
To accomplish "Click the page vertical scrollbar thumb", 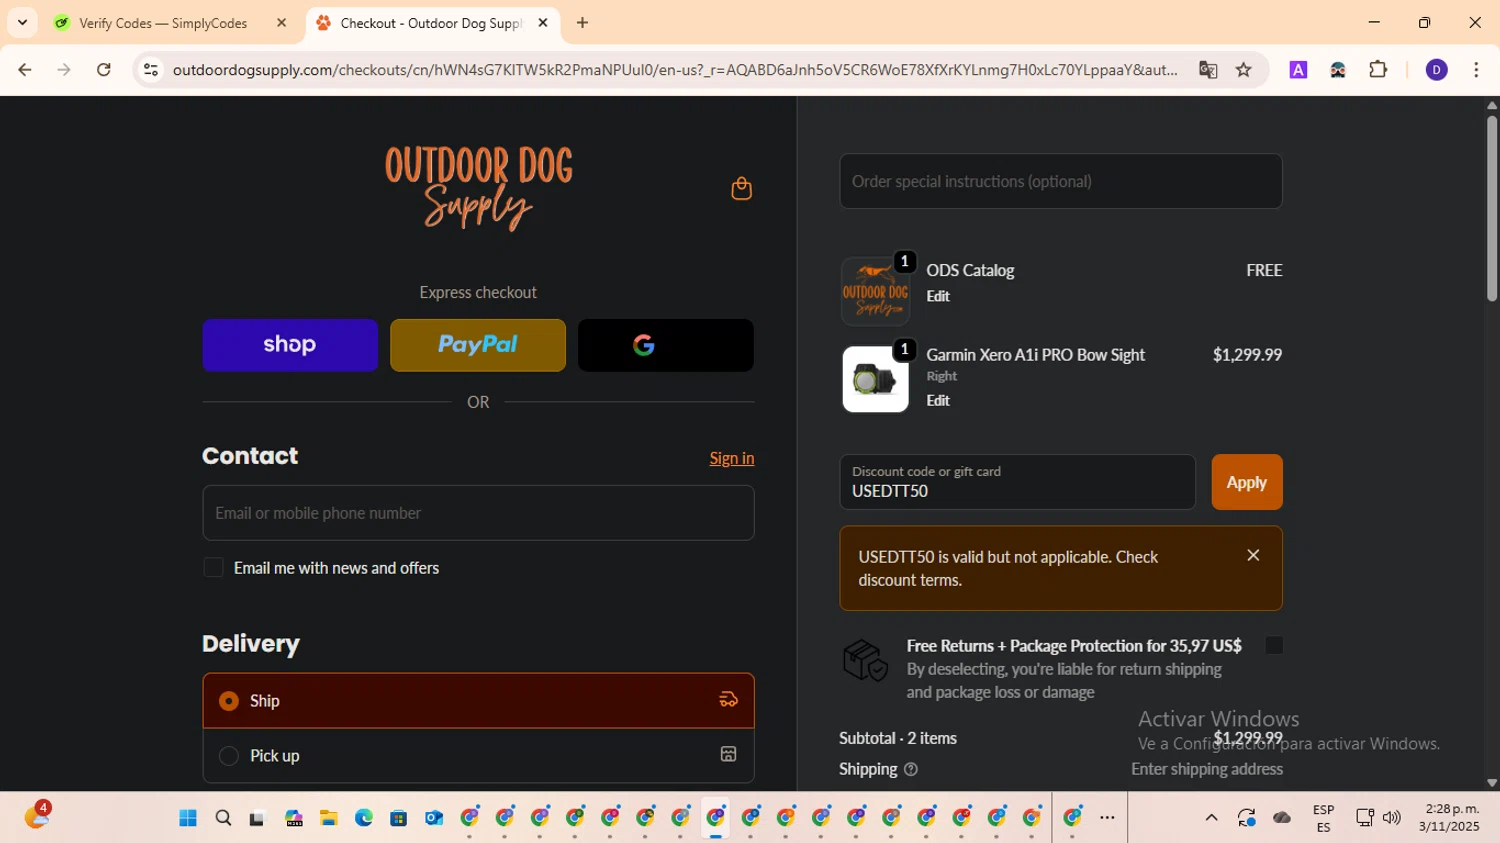I will click(1491, 208).
